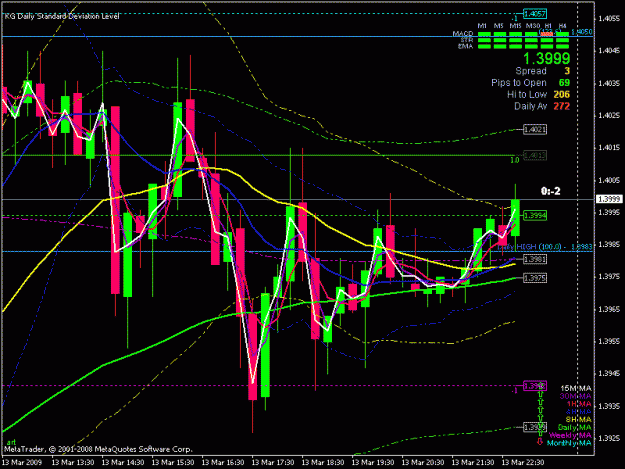Click the 1.4021 boxed price label

[535, 130]
